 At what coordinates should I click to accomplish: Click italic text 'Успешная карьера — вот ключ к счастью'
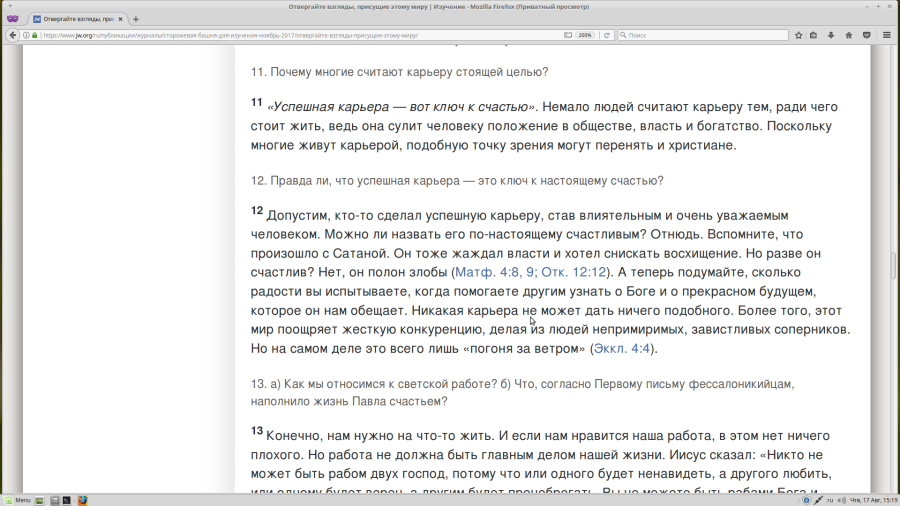pyautogui.click(x=401, y=107)
